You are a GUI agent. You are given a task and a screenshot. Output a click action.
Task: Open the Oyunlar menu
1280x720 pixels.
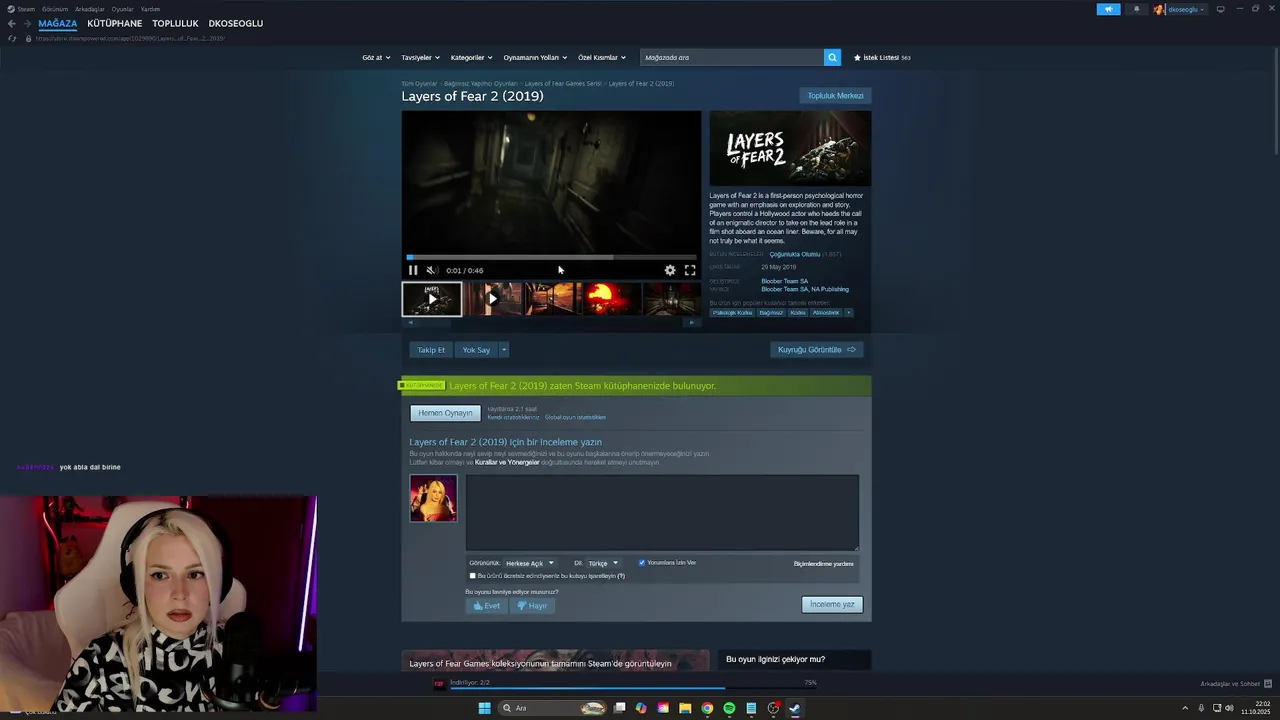(x=122, y=9)
